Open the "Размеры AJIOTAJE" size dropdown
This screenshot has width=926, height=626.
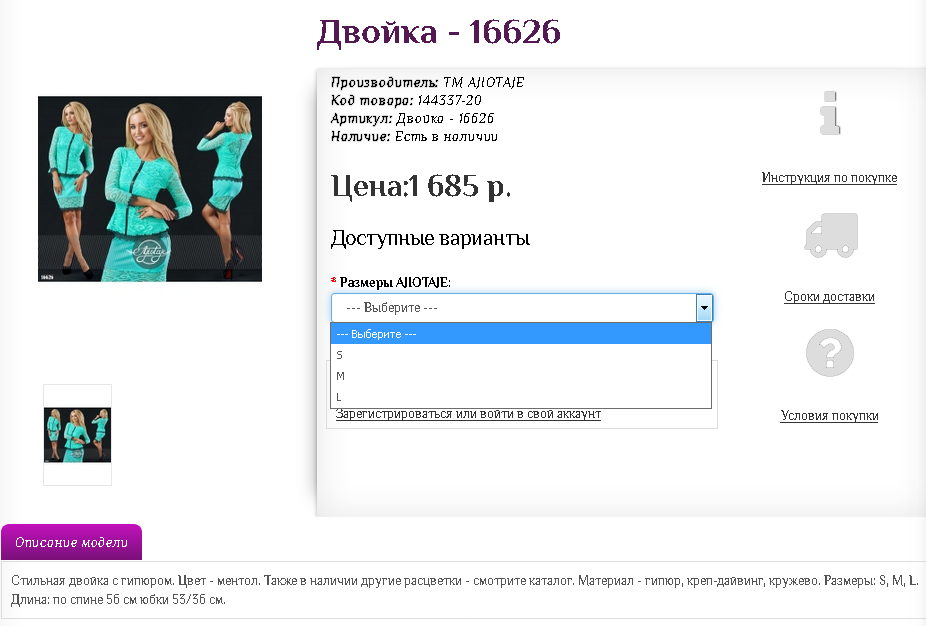click(515, 307)
